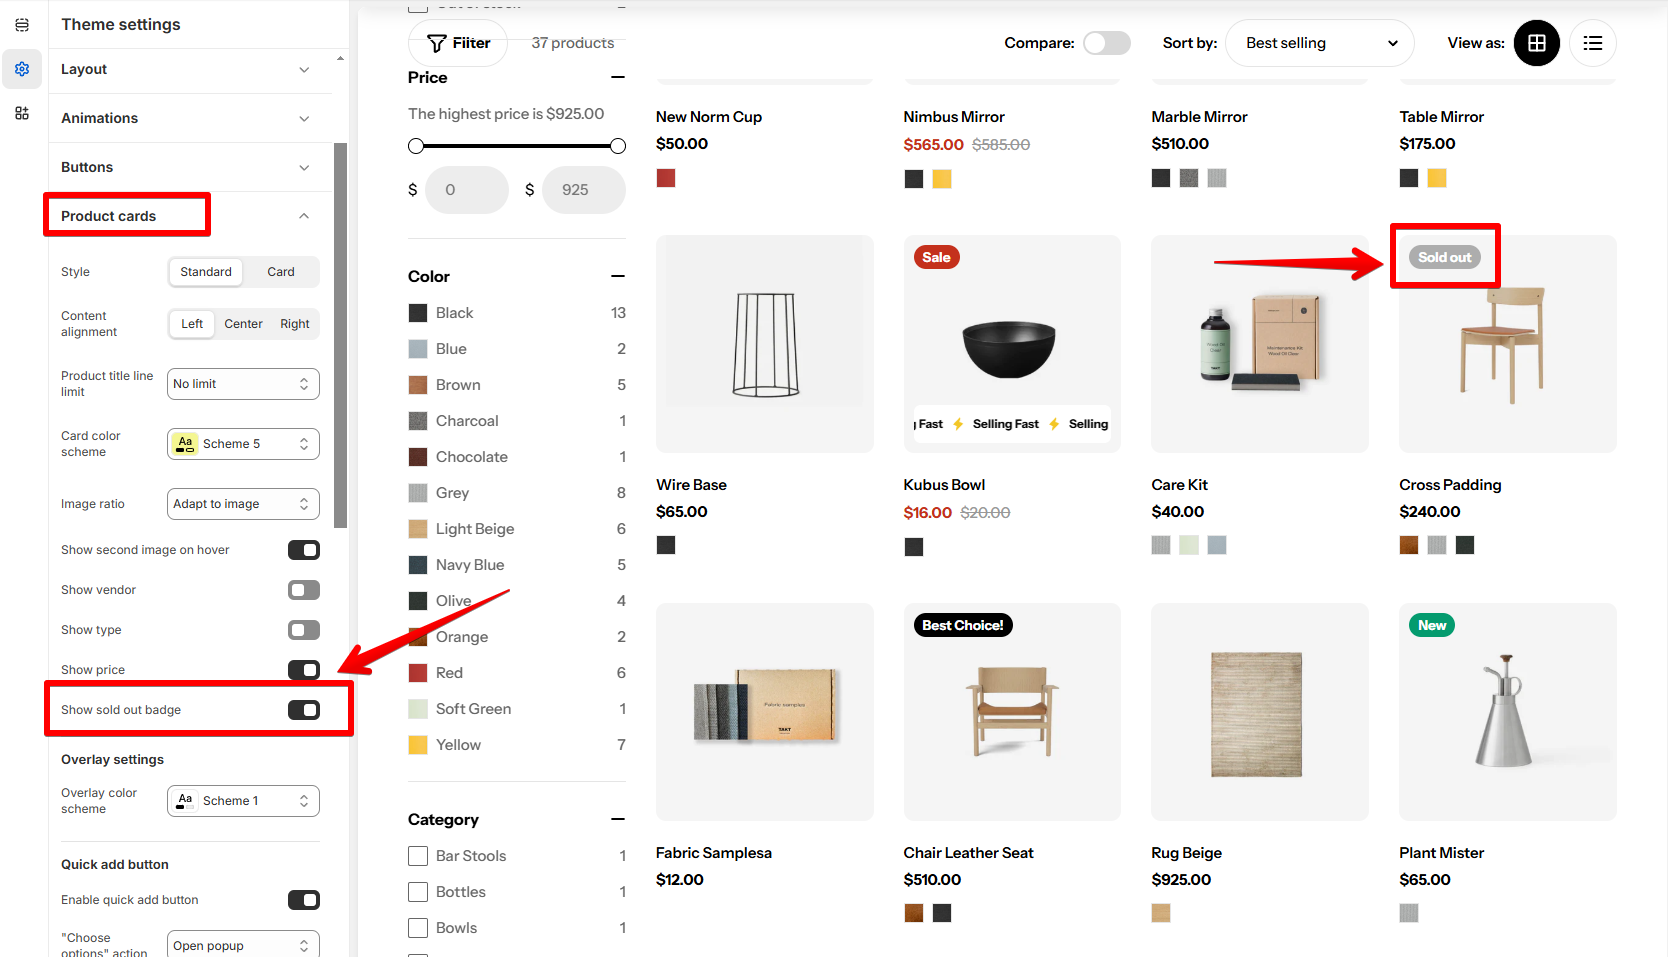Expand the Buttons settings section

190,167
